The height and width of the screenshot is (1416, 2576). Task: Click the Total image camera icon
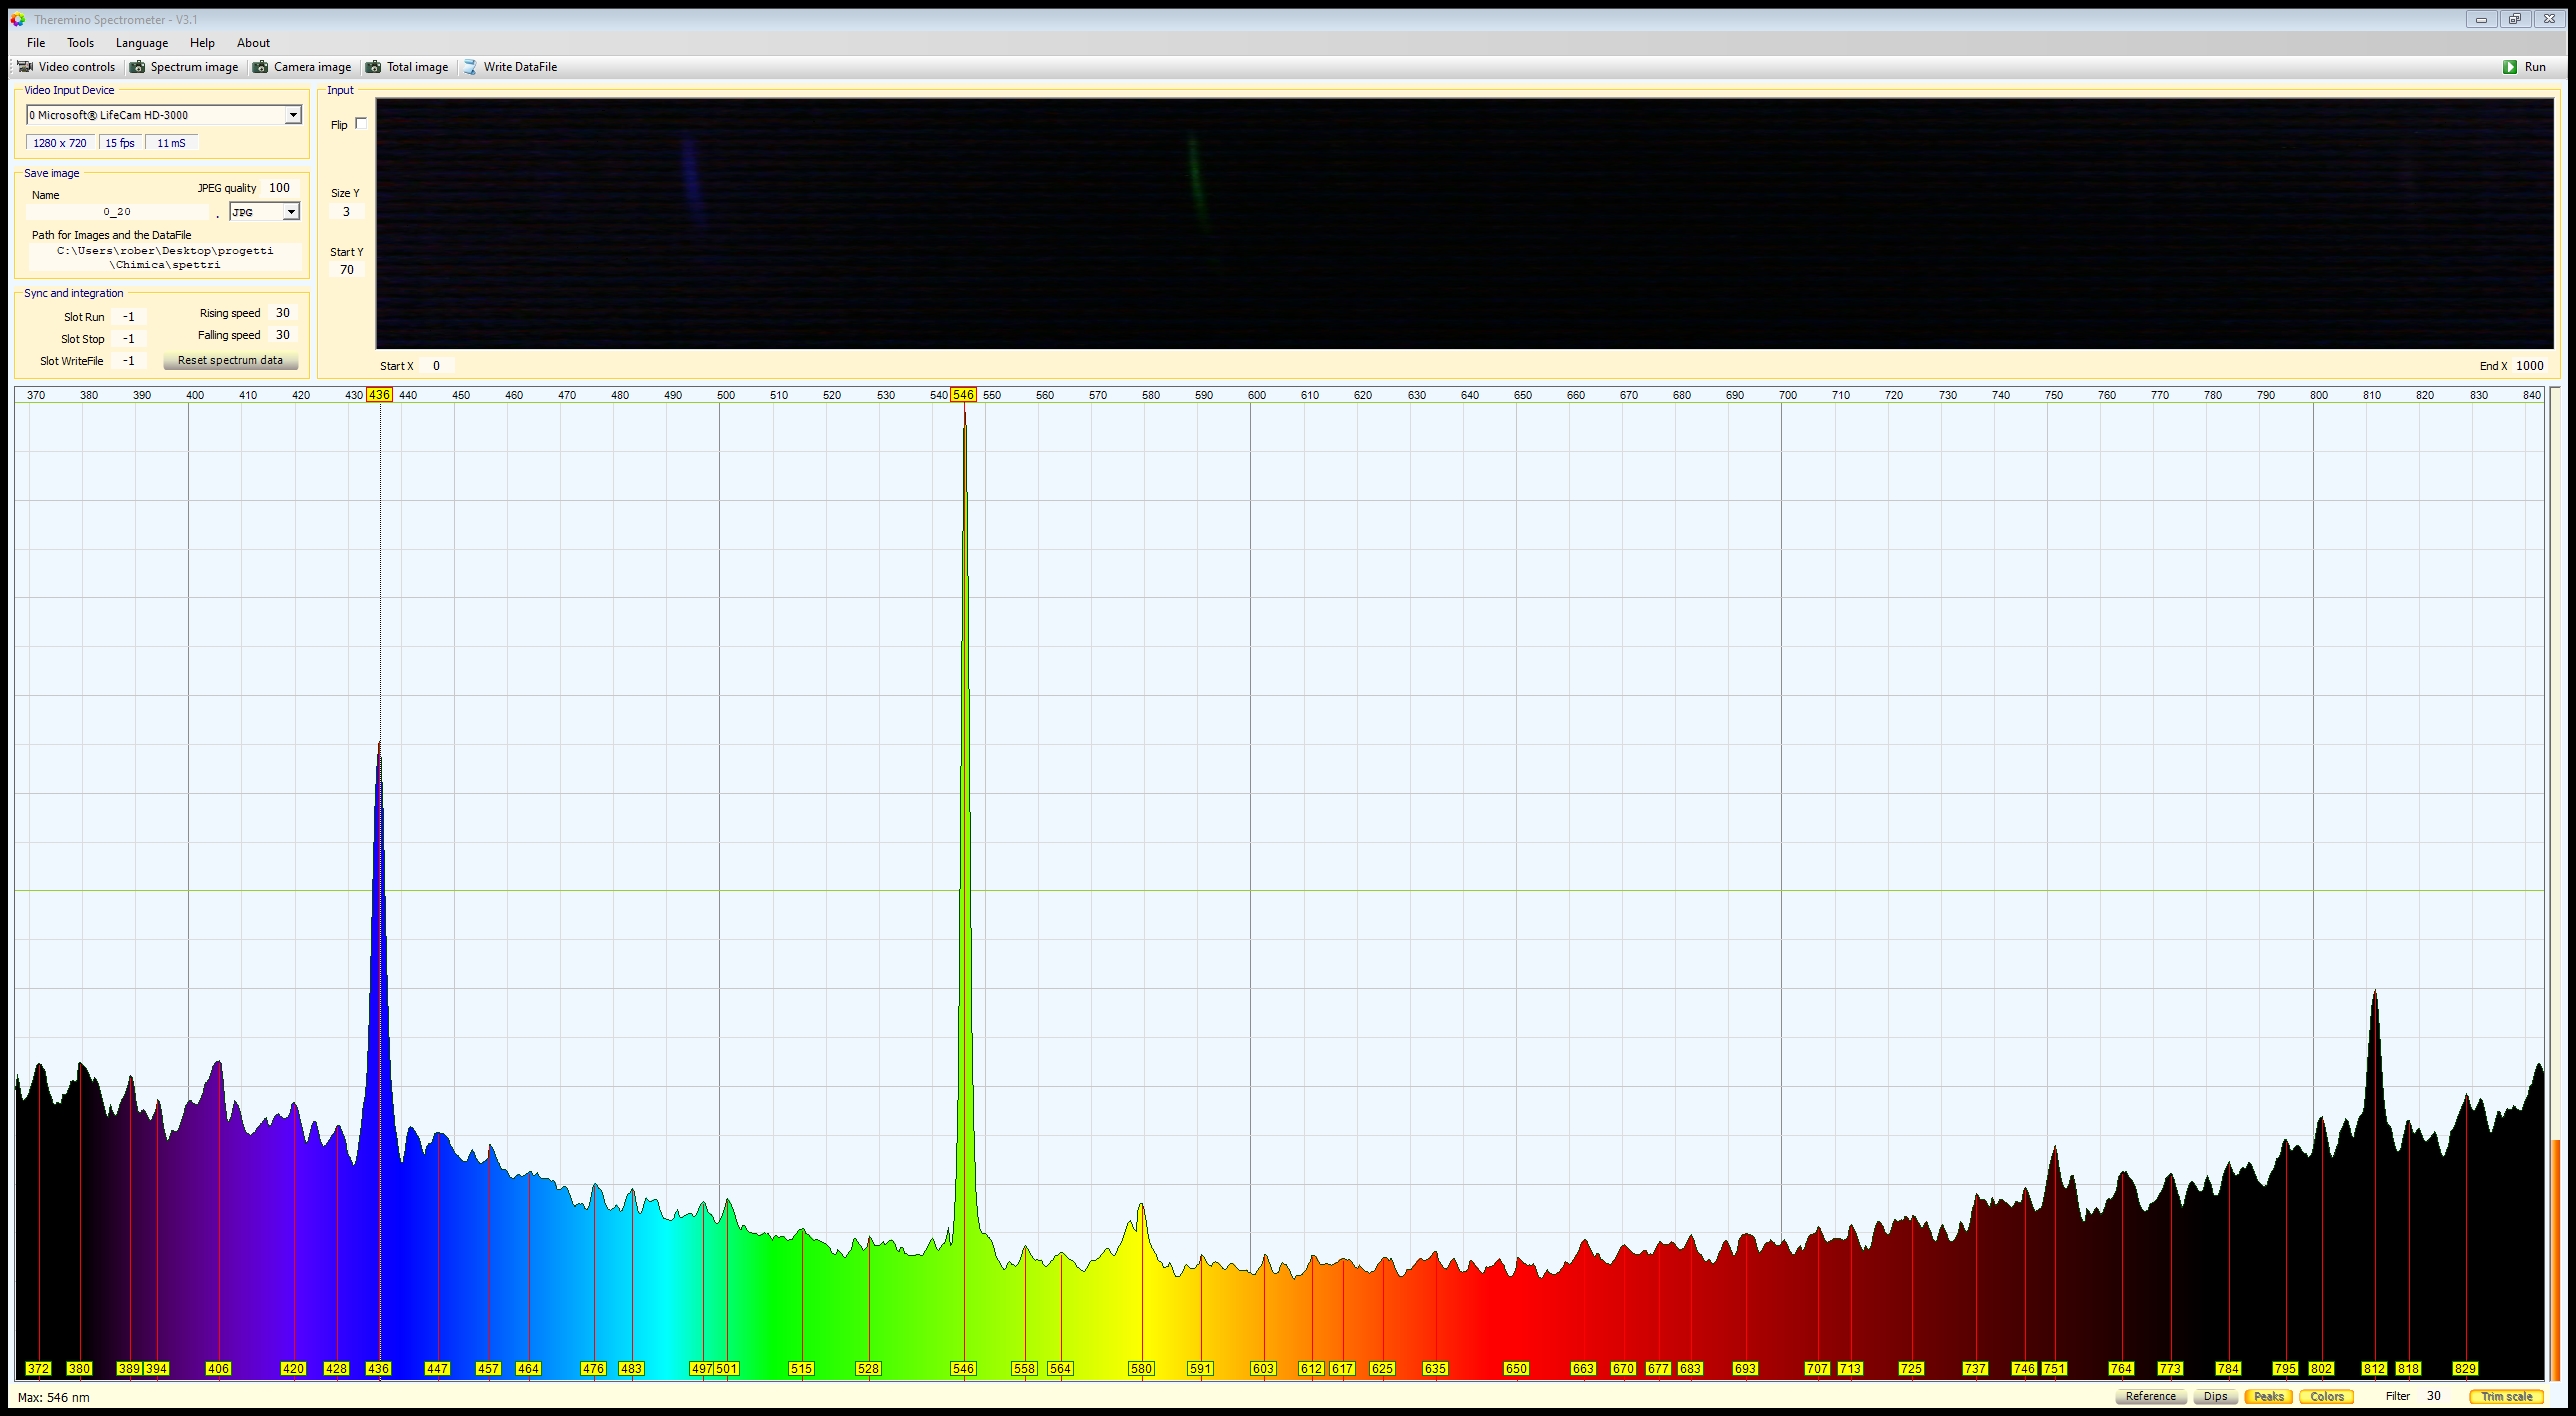click(374, 67)
